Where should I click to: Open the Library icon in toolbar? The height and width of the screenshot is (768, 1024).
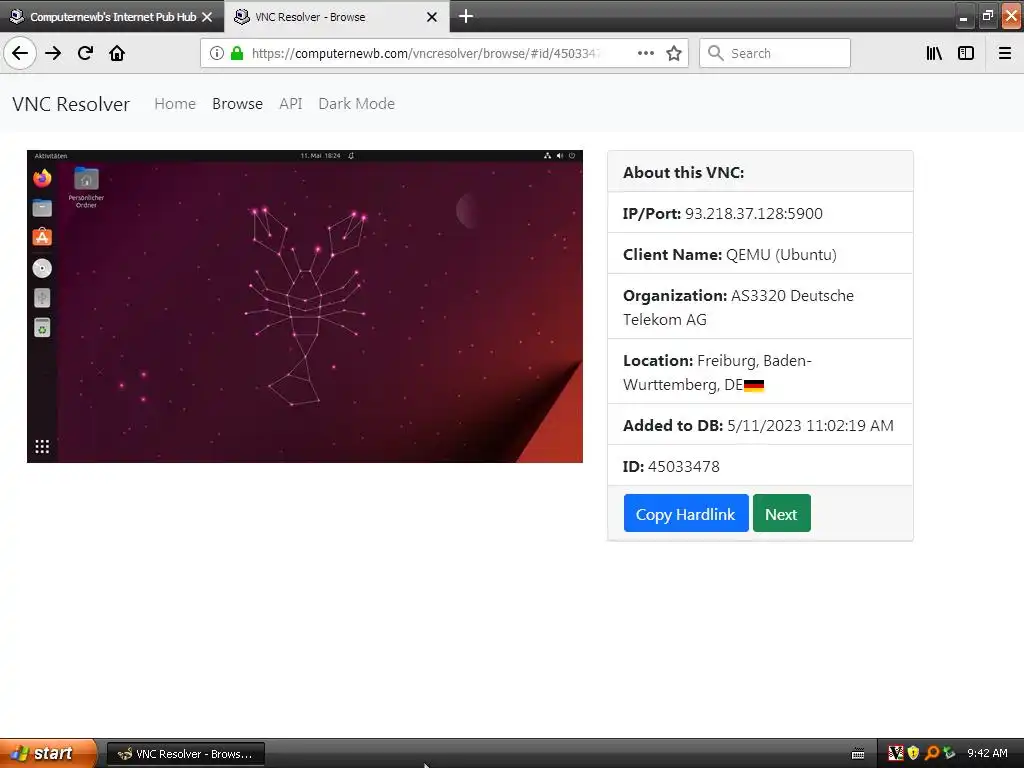tap(934, 53)
